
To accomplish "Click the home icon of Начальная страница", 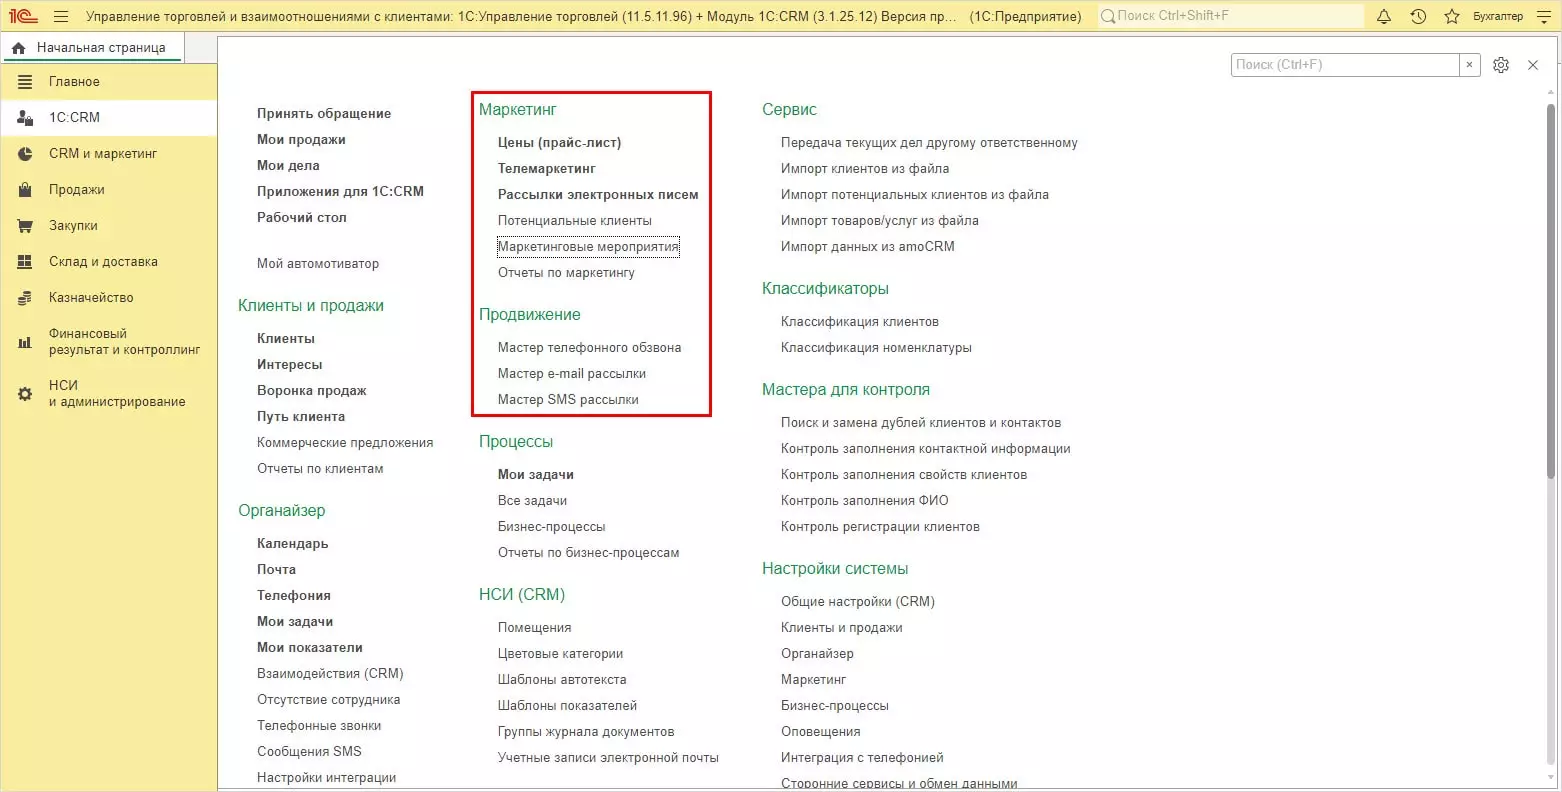I will coord(19,48).
